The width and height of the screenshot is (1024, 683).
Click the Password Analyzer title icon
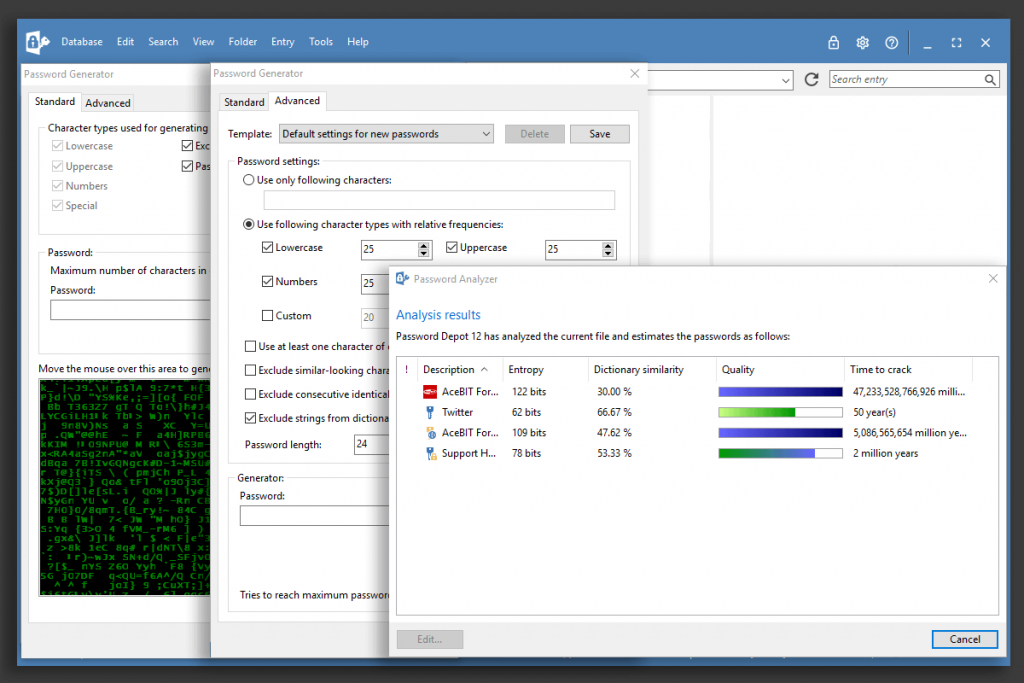pos(402,279)
